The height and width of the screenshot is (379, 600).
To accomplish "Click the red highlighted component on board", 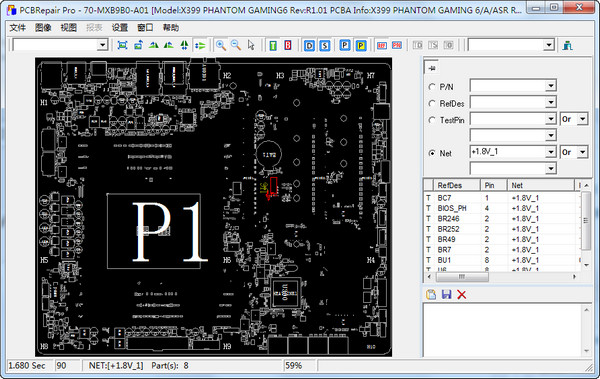I will (x=273, y=186).
